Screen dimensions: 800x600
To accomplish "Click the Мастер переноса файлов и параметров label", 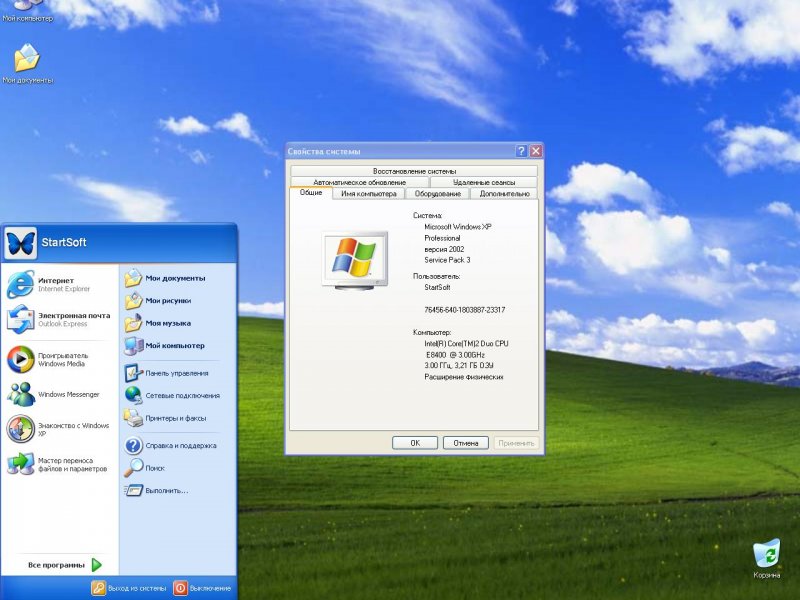I will coord(72,464).
